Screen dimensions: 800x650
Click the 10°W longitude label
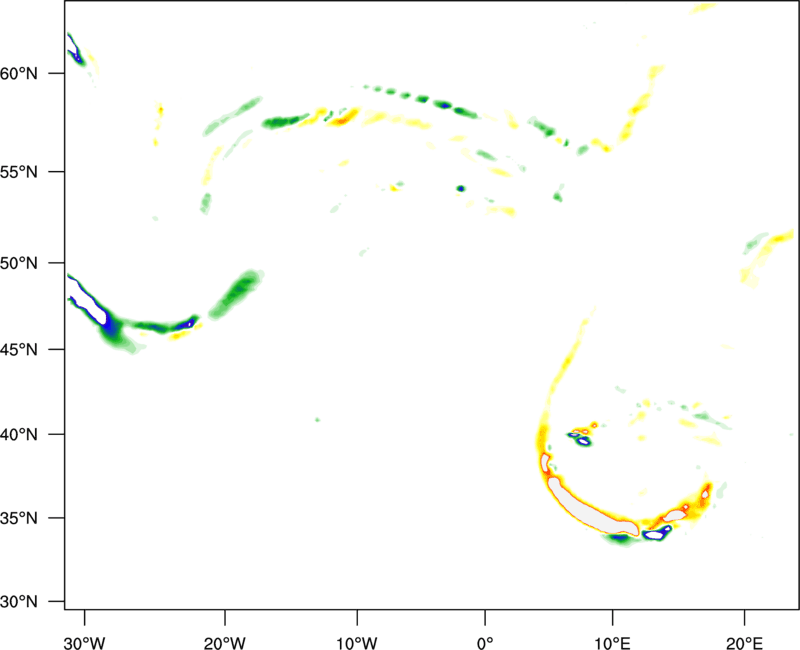[357, 643]
